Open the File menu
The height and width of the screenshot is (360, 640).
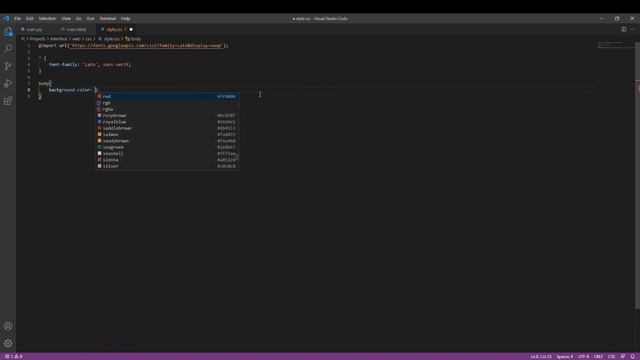pos(18,18)
